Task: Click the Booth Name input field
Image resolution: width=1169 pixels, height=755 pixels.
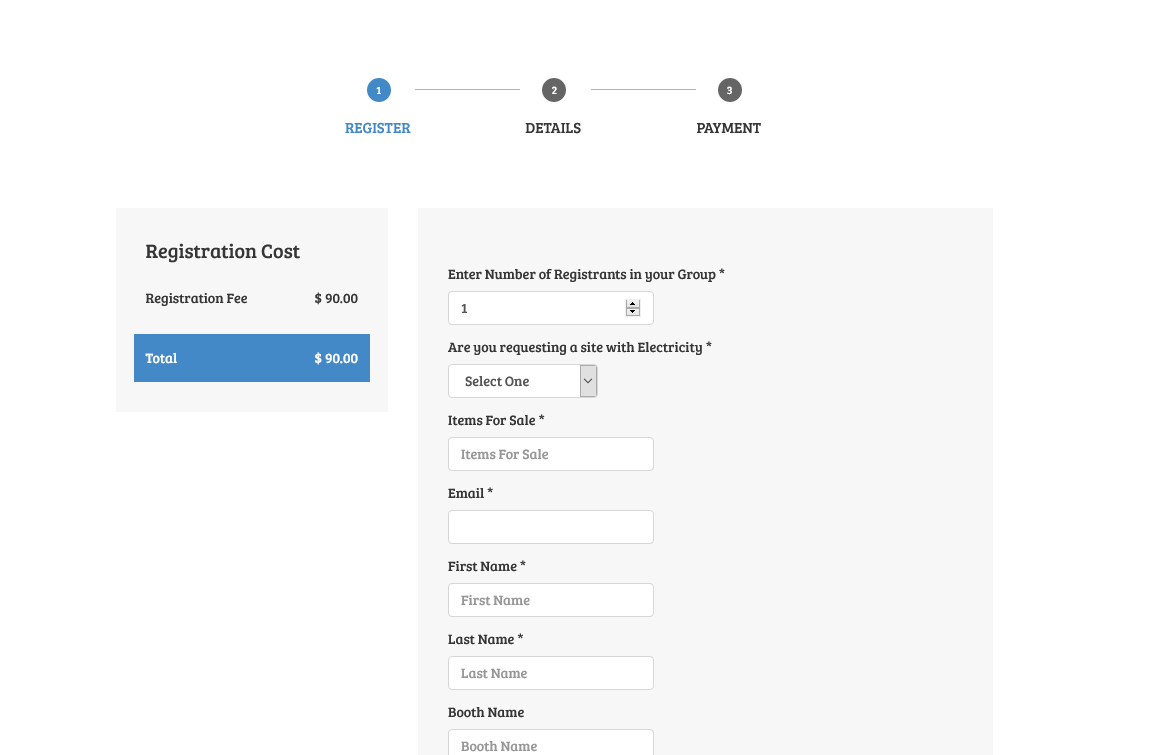Action: (550, 744)
